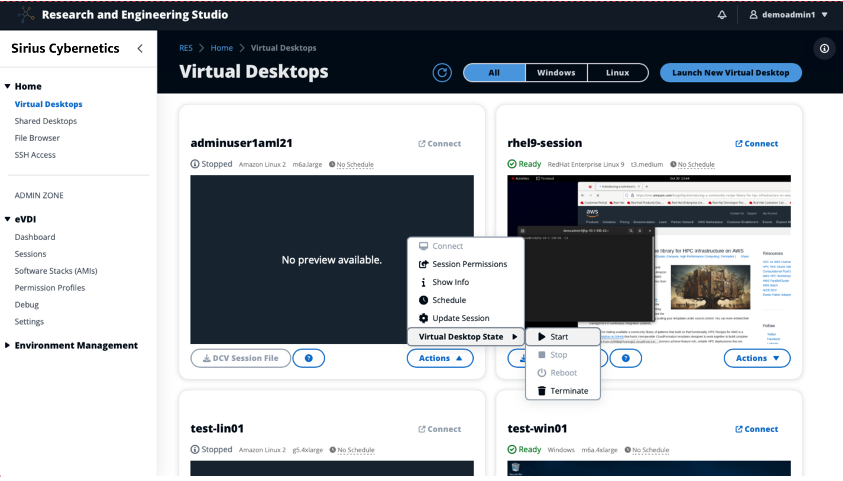Open Session Permissions from Actions menu
This screenshot has width=843, height=481.
point(468,264)
